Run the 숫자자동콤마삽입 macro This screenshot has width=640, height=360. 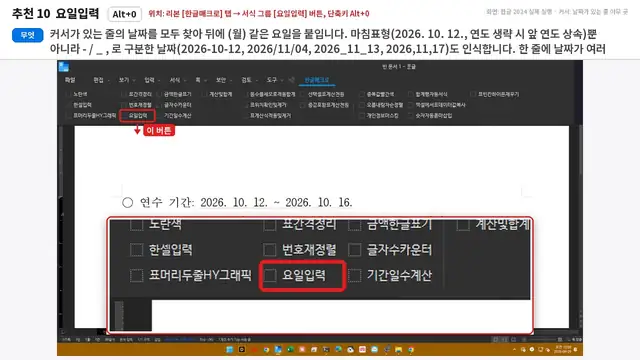[x=430, y=116]
